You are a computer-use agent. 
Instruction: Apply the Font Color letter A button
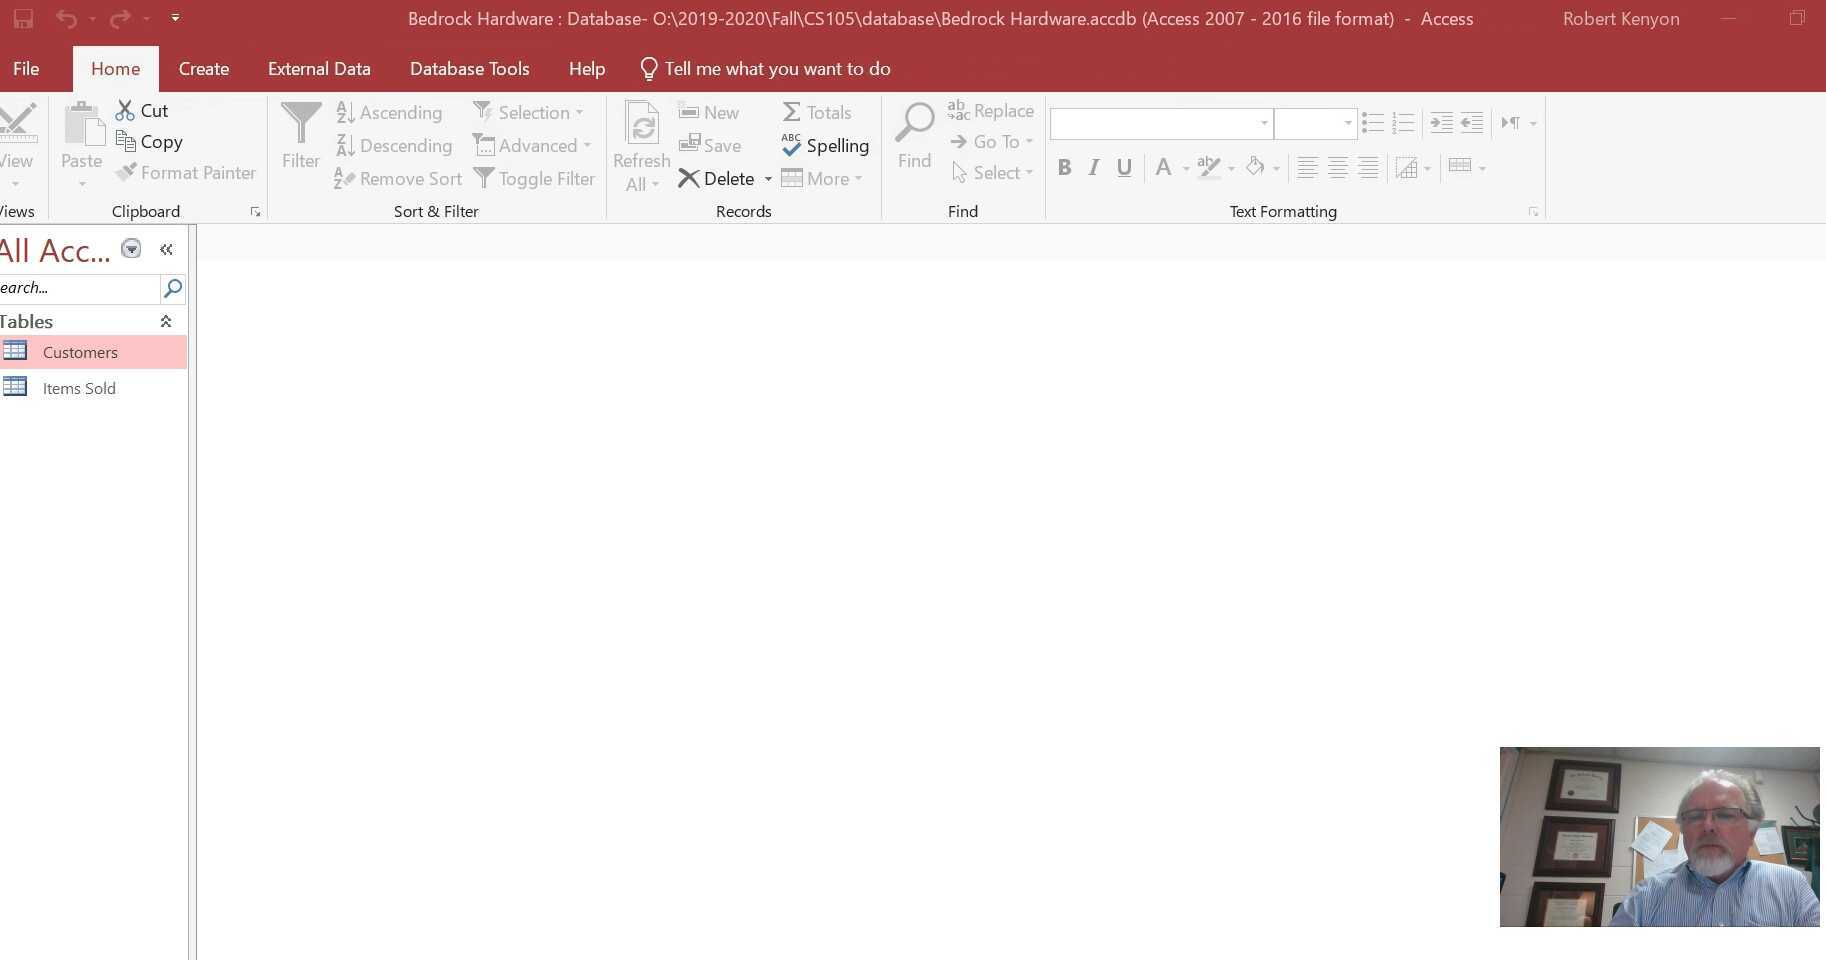click(x=1163, y=167)
